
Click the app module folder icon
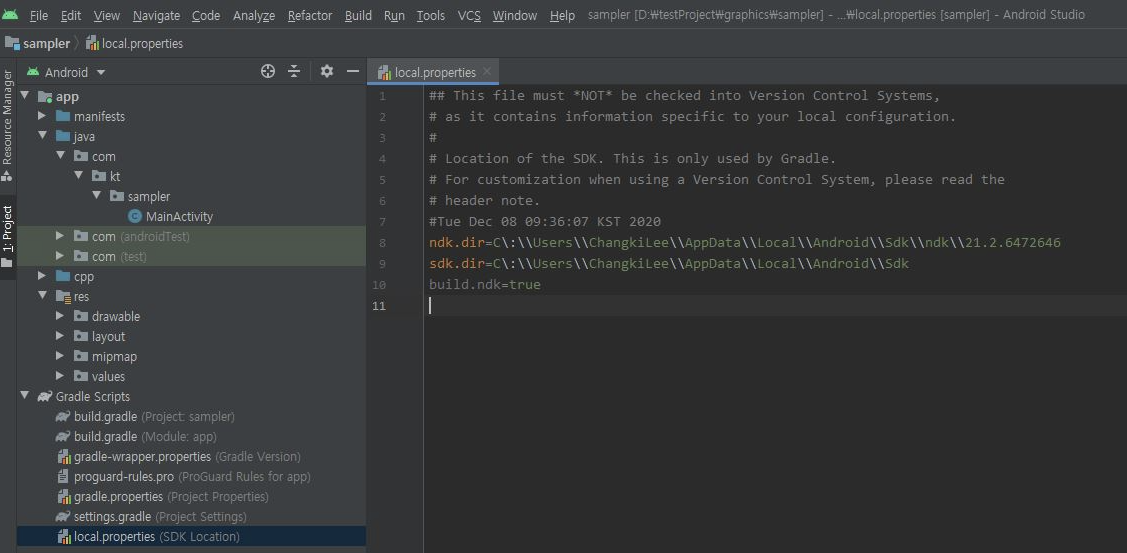(x=45, y=96)
